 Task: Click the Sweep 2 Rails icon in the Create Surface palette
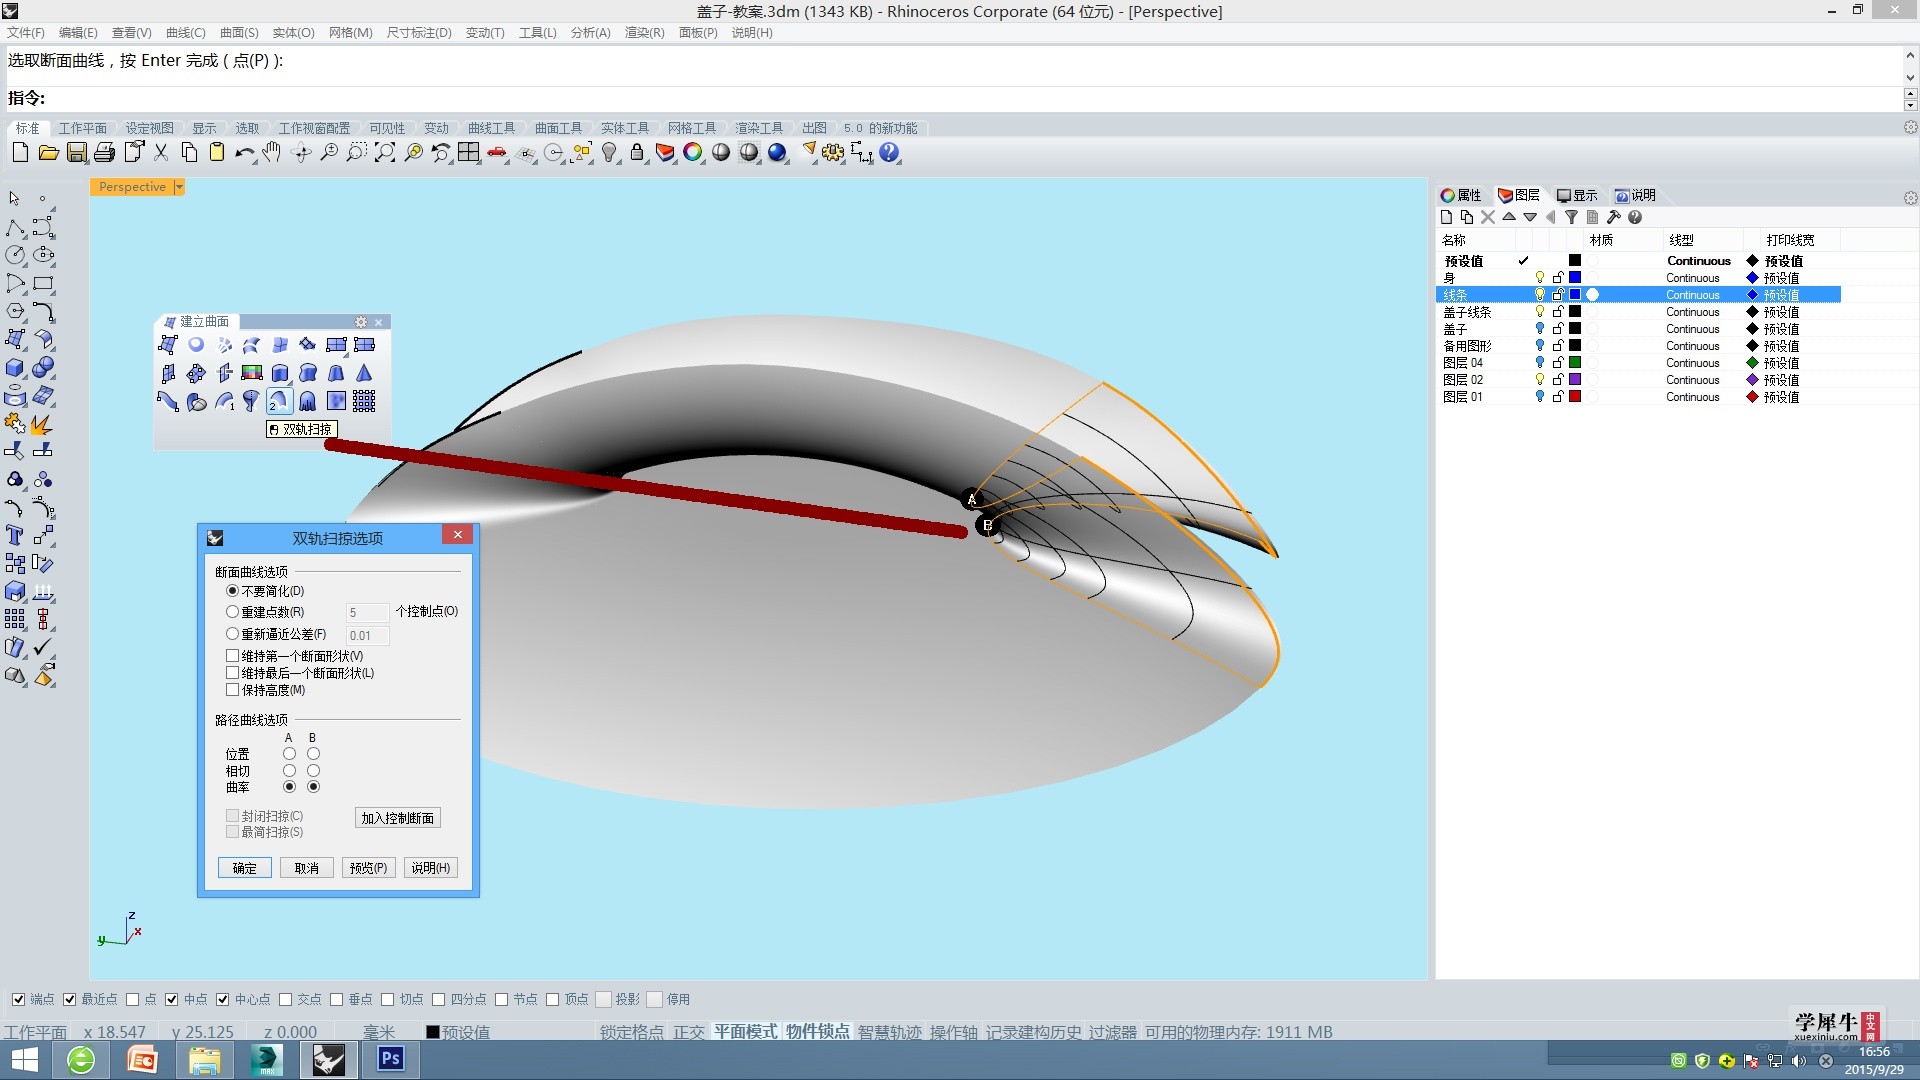(279, 401)
